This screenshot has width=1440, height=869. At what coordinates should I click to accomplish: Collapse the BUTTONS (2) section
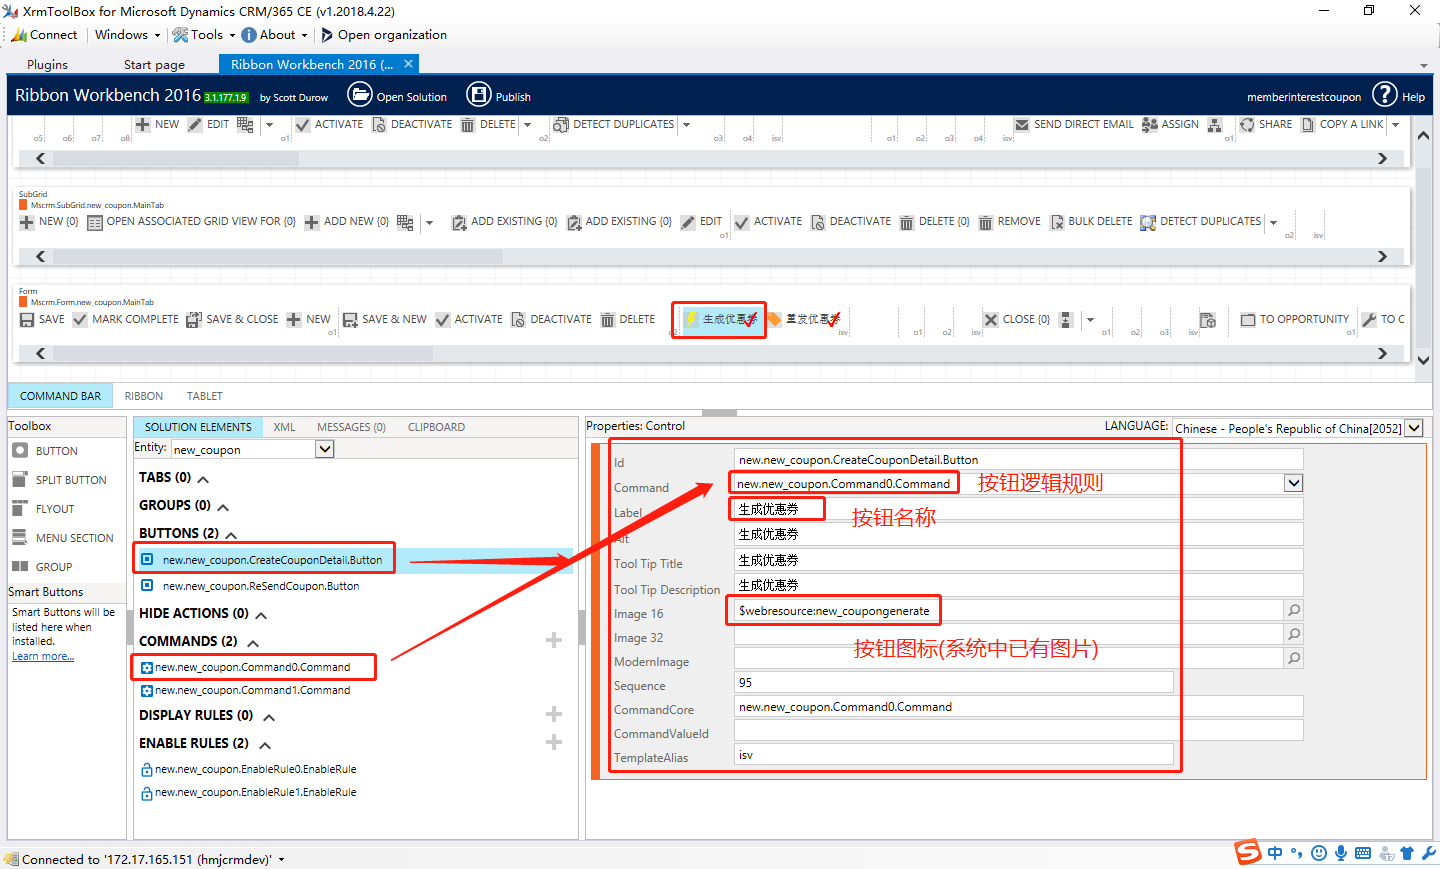pos(231,536)
